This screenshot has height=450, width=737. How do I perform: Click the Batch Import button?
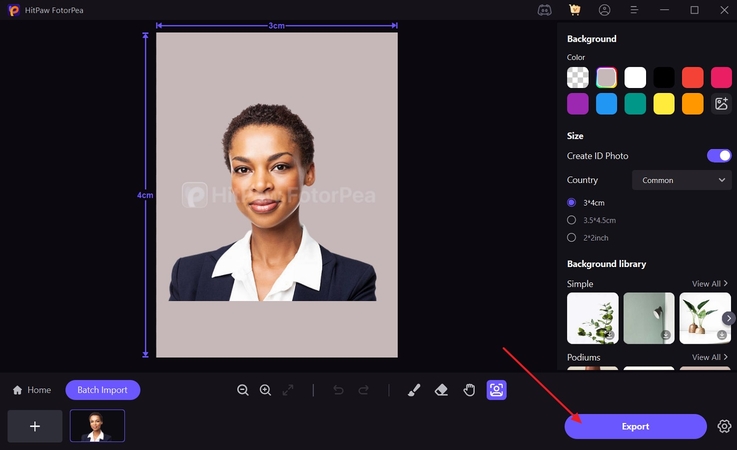coord(102,390)
